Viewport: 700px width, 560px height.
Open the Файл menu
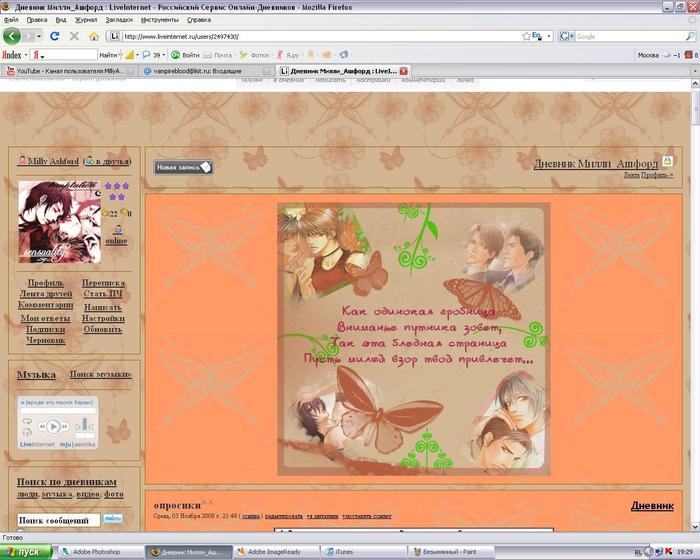click(11, 20)
